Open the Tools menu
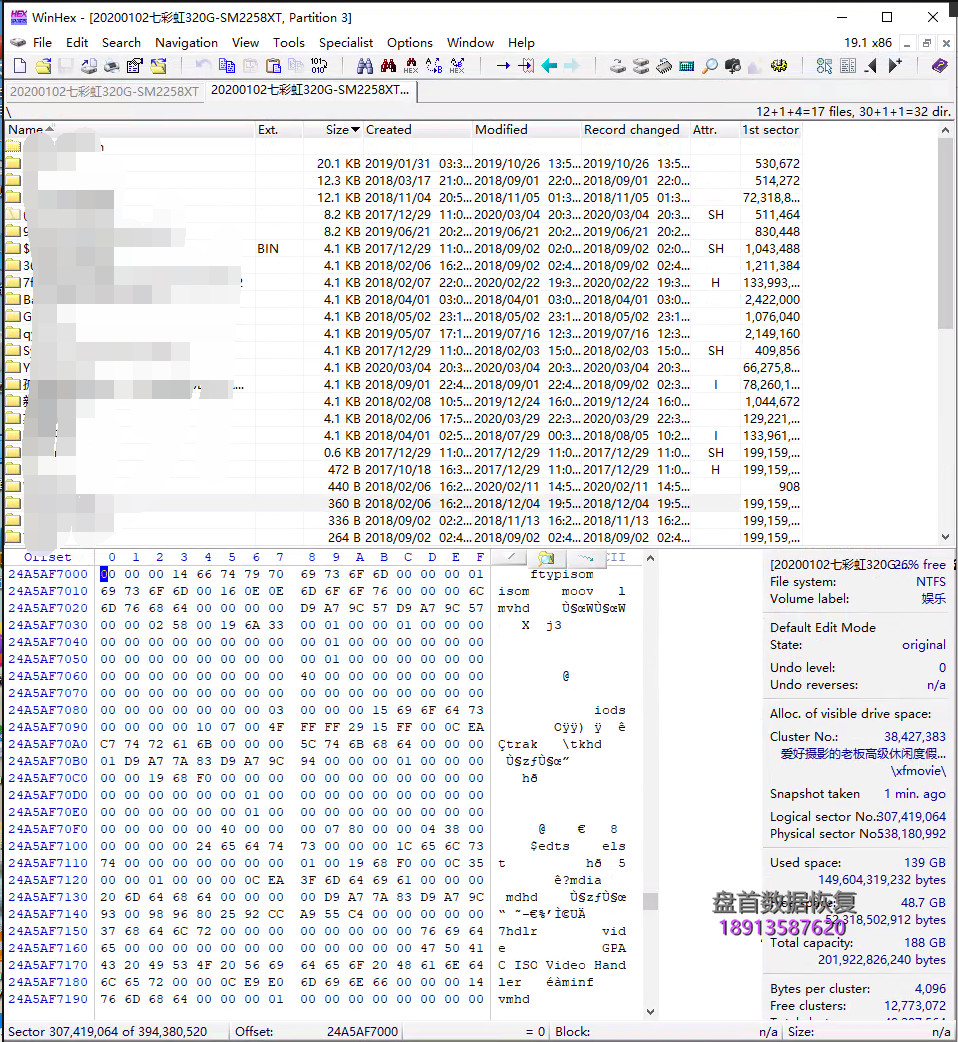Screen dimensions: 958x1042 288,43
